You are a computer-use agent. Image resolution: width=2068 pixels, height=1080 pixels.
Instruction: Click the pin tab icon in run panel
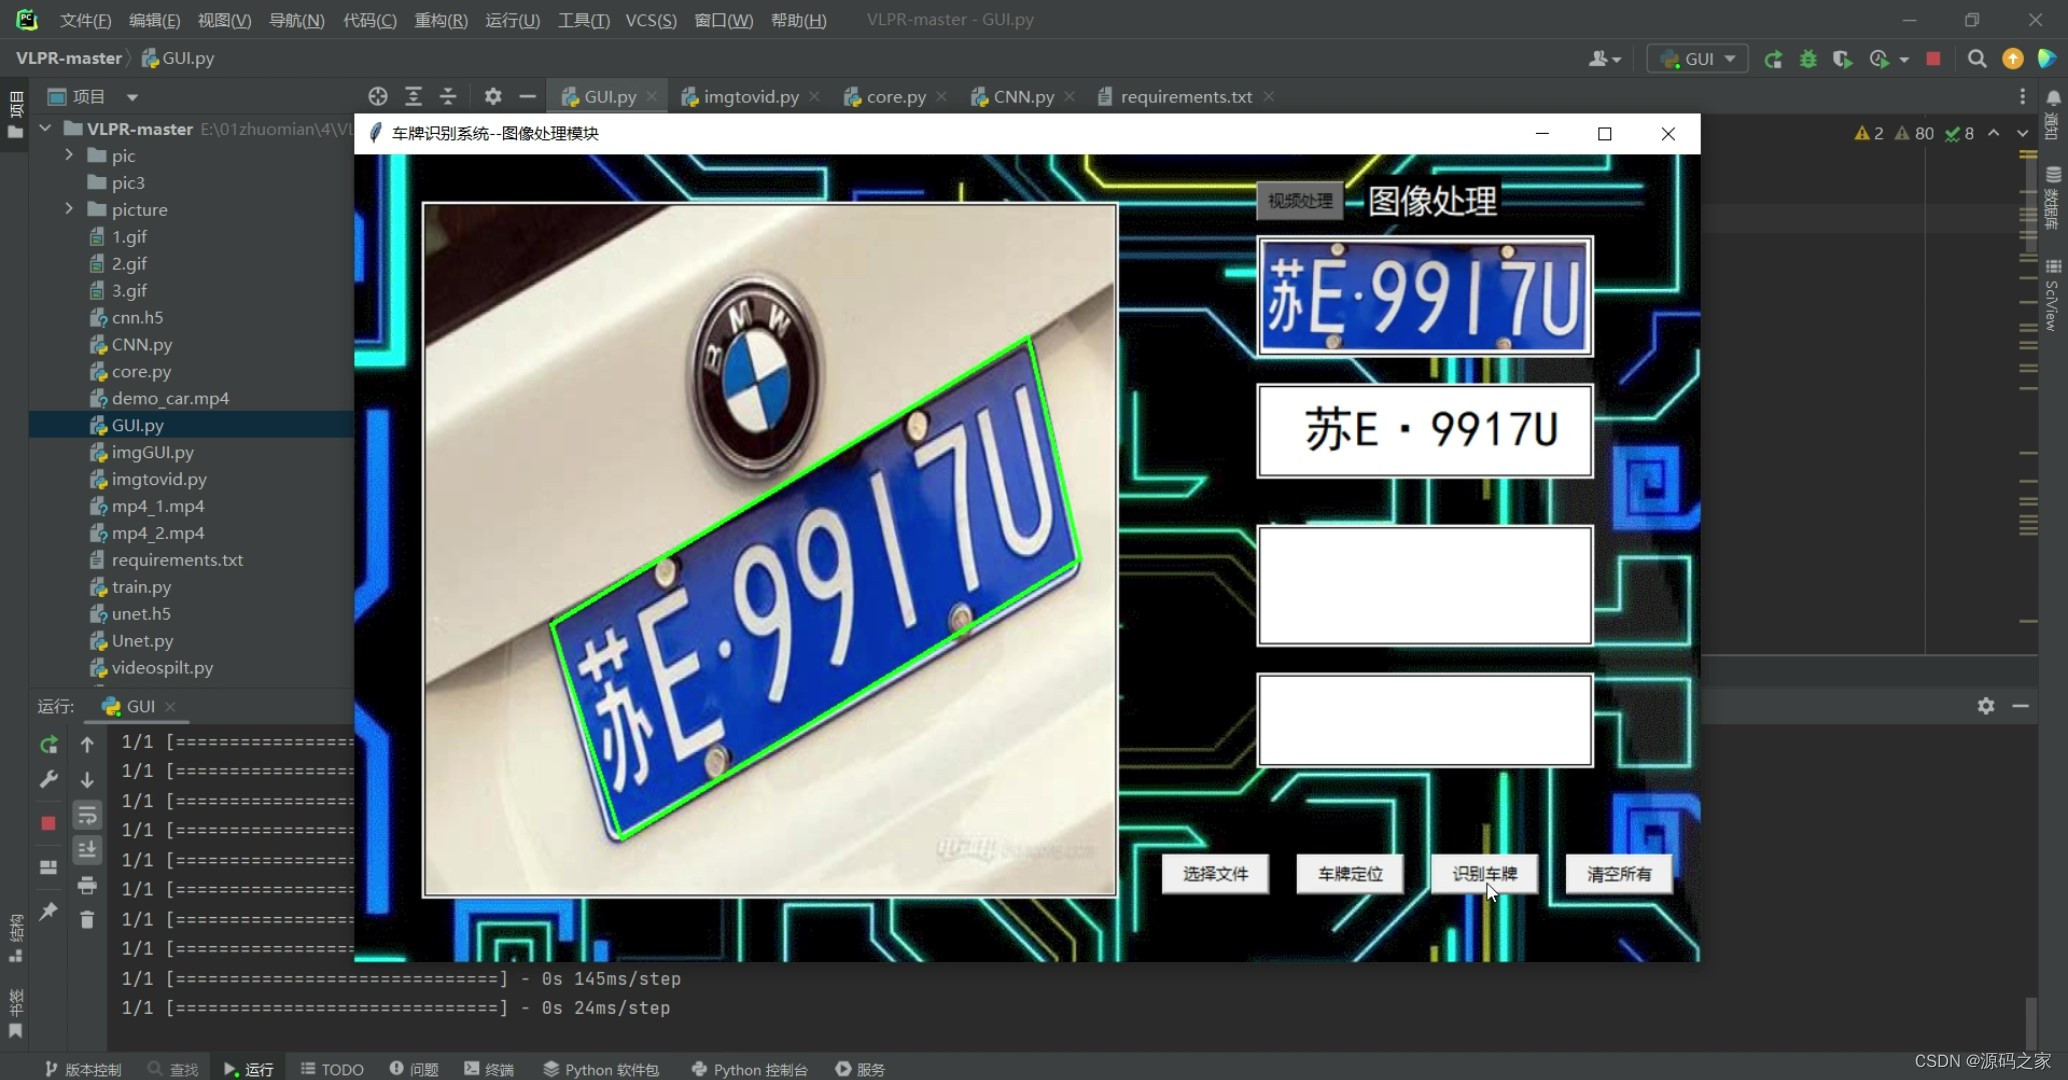tap(48, 911)
